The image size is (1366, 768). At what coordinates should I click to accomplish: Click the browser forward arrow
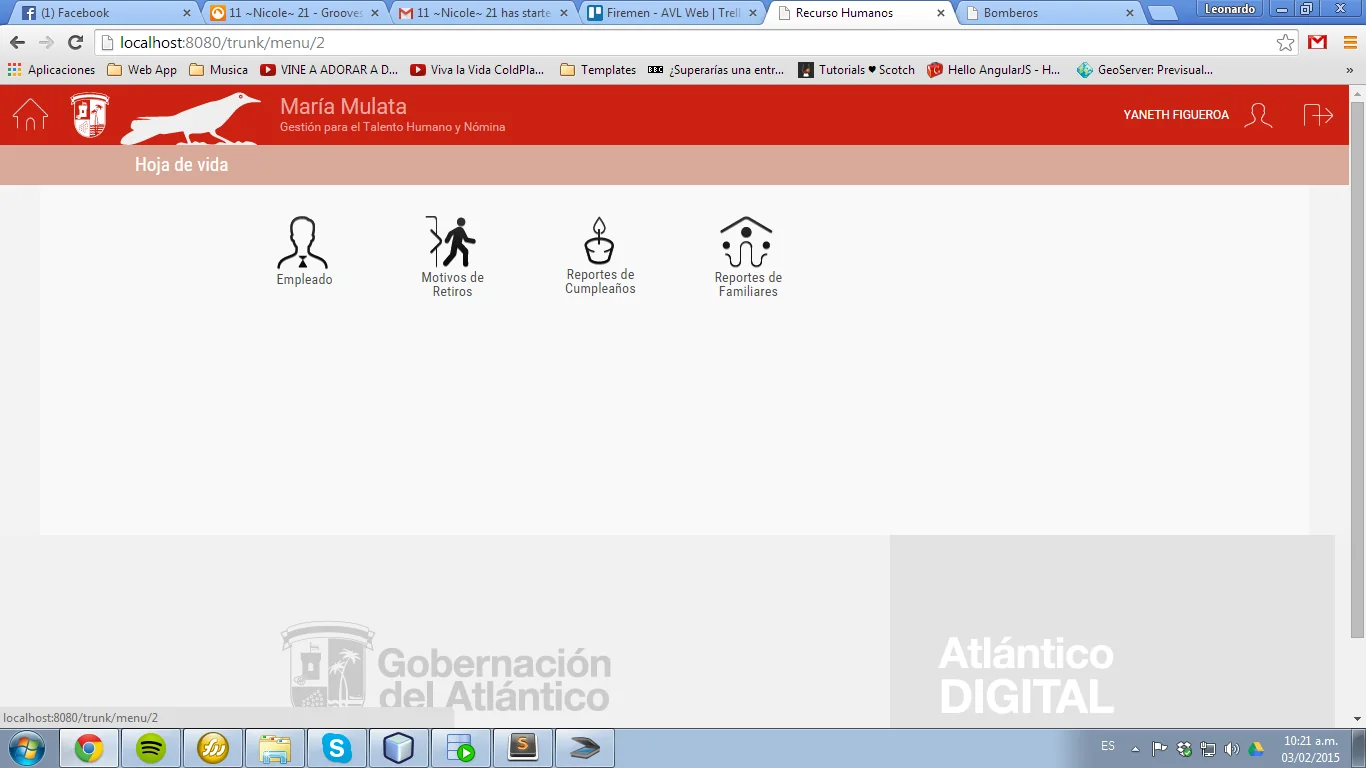click(x=46, y=43)
